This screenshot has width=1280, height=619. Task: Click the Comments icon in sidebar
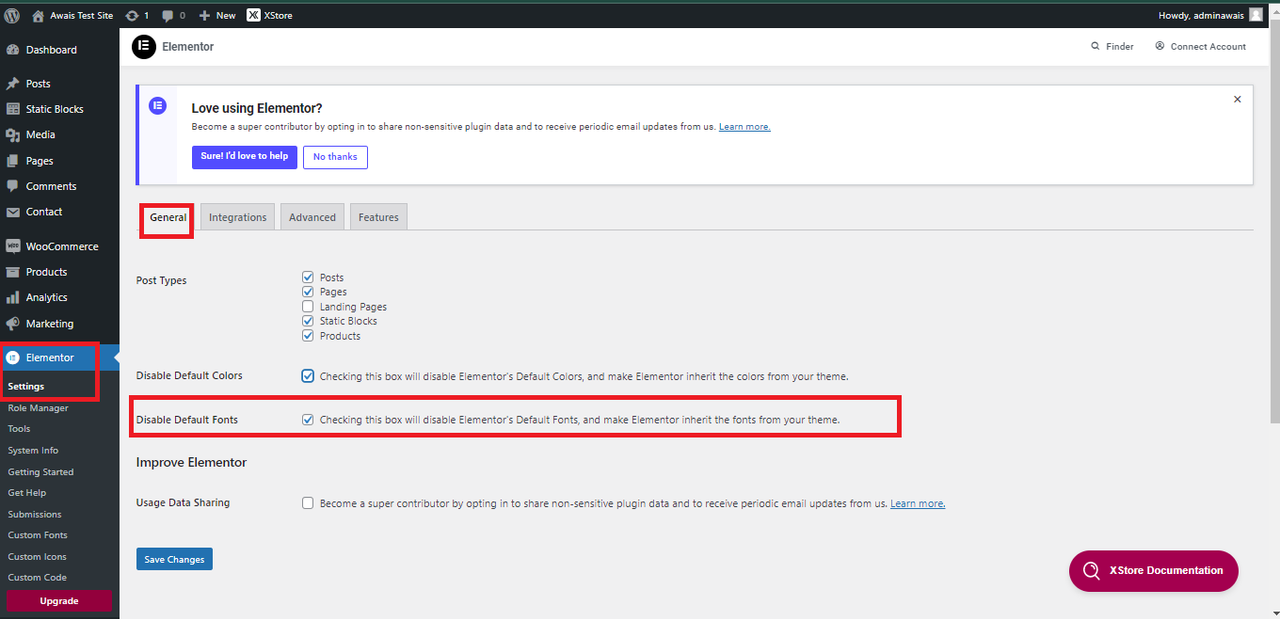13,186
